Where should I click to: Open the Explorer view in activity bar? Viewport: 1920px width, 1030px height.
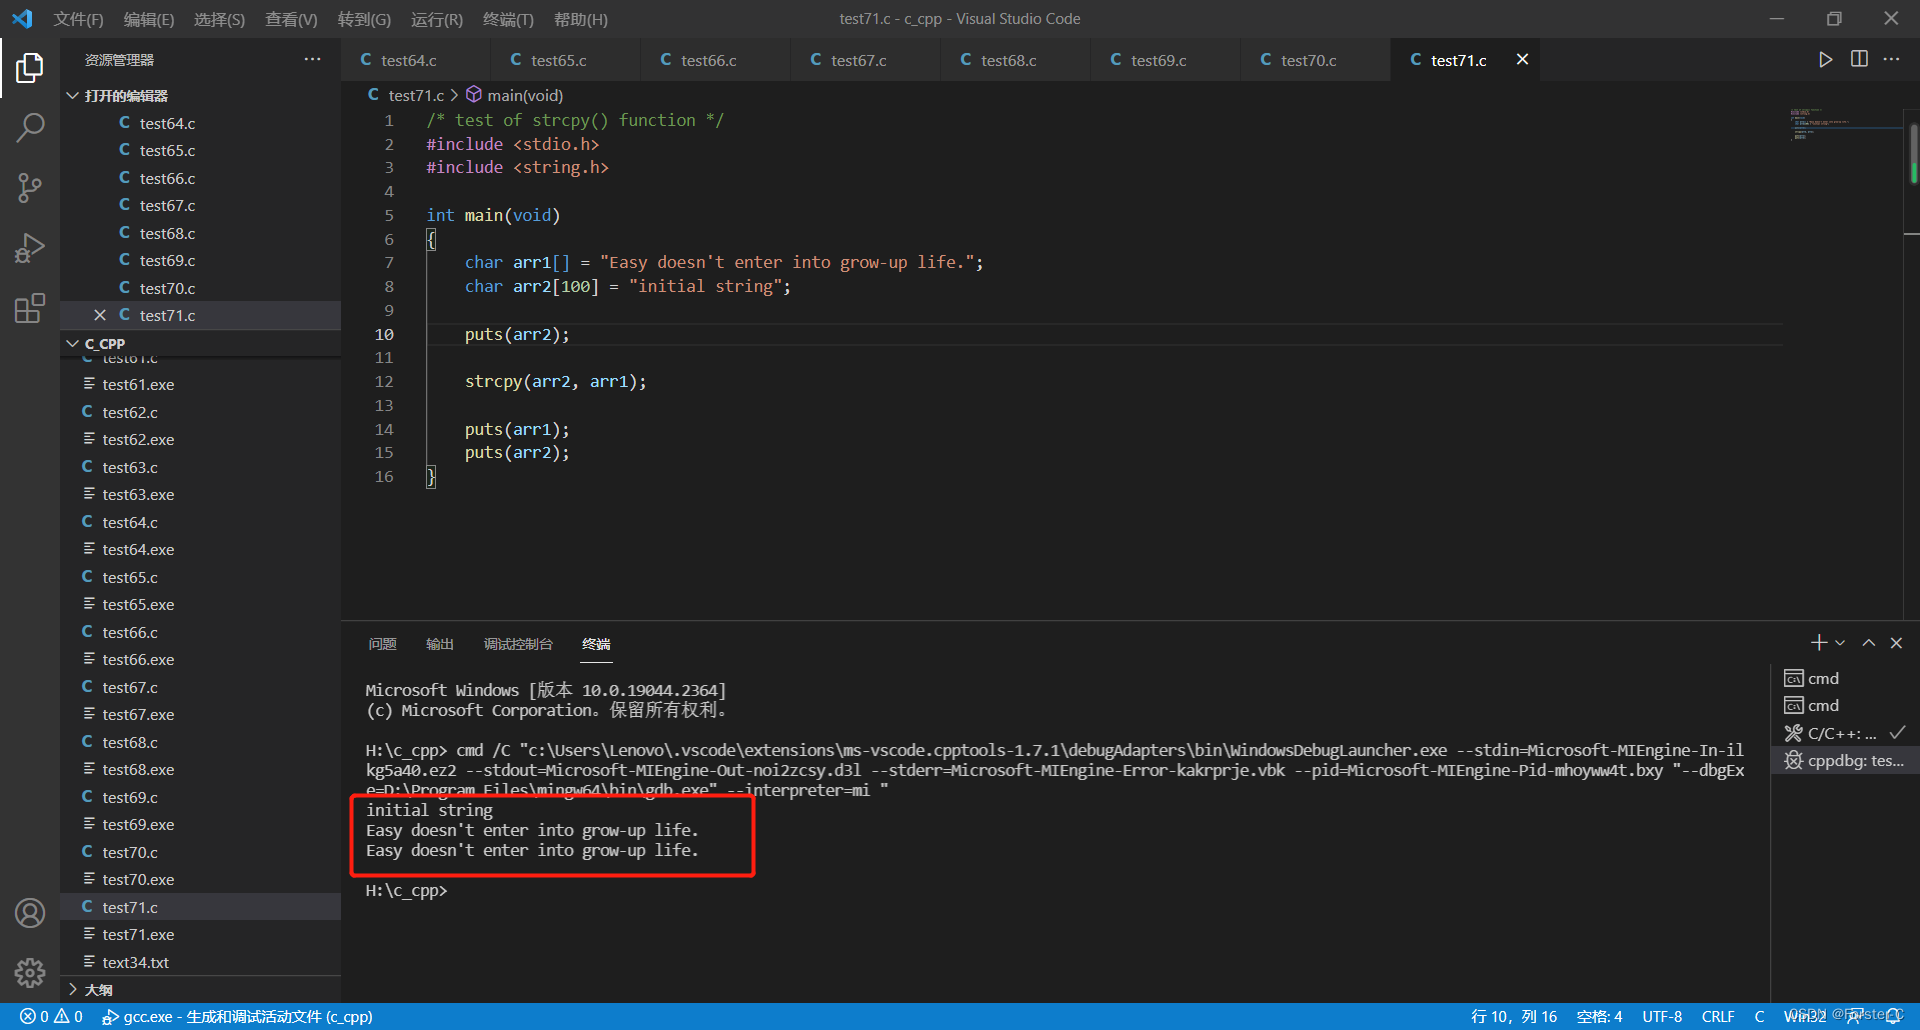click(x=30, y=68)
